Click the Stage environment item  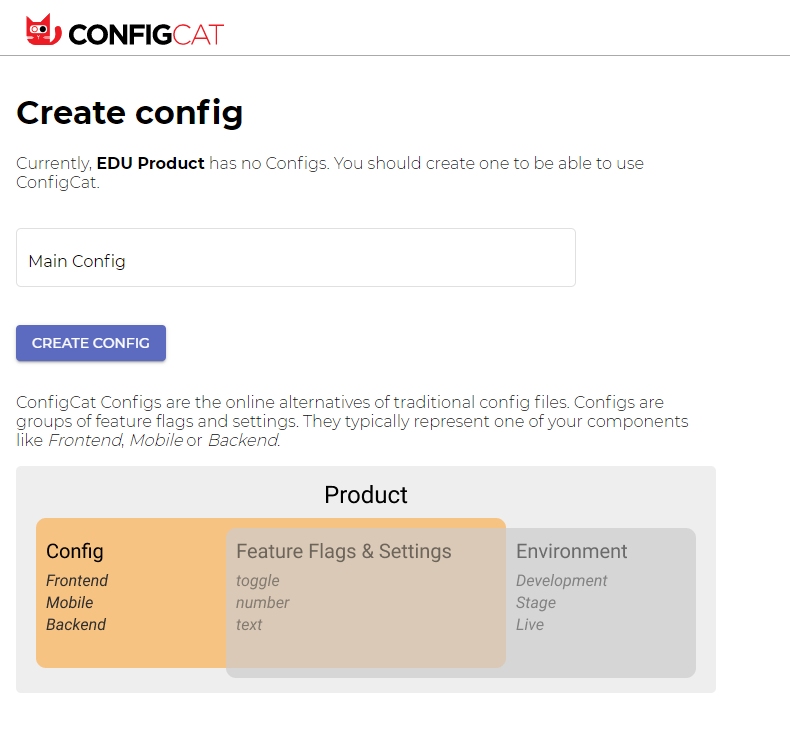click(536, 603)
